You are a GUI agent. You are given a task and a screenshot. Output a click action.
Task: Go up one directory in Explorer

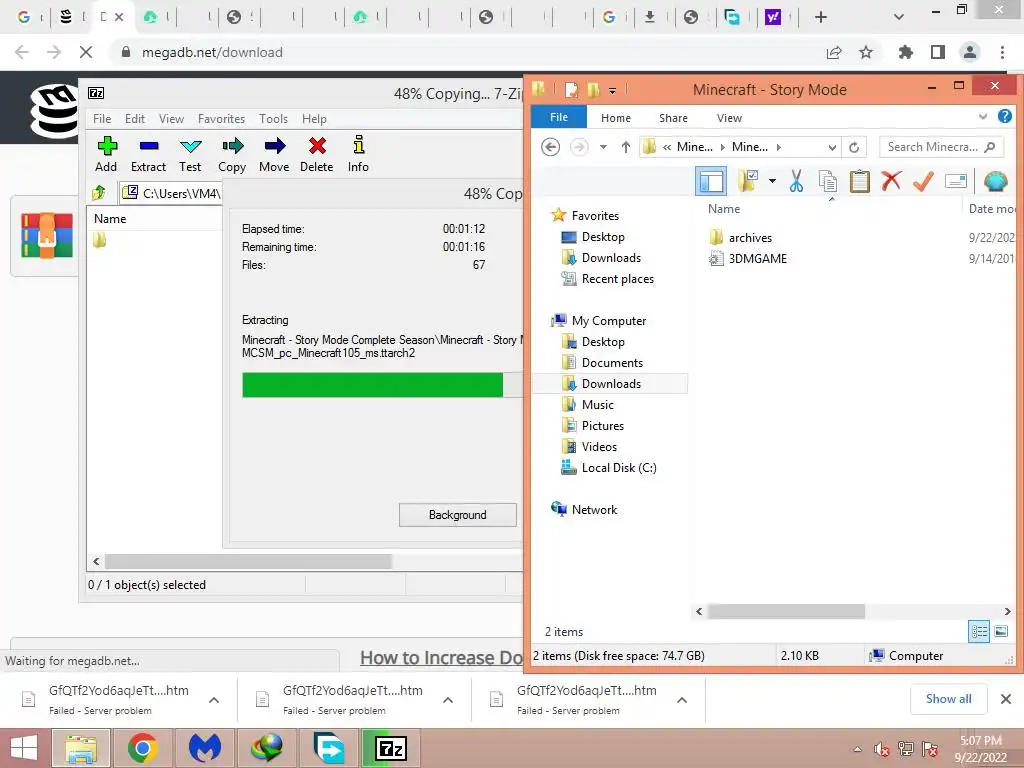coord(626,147)
